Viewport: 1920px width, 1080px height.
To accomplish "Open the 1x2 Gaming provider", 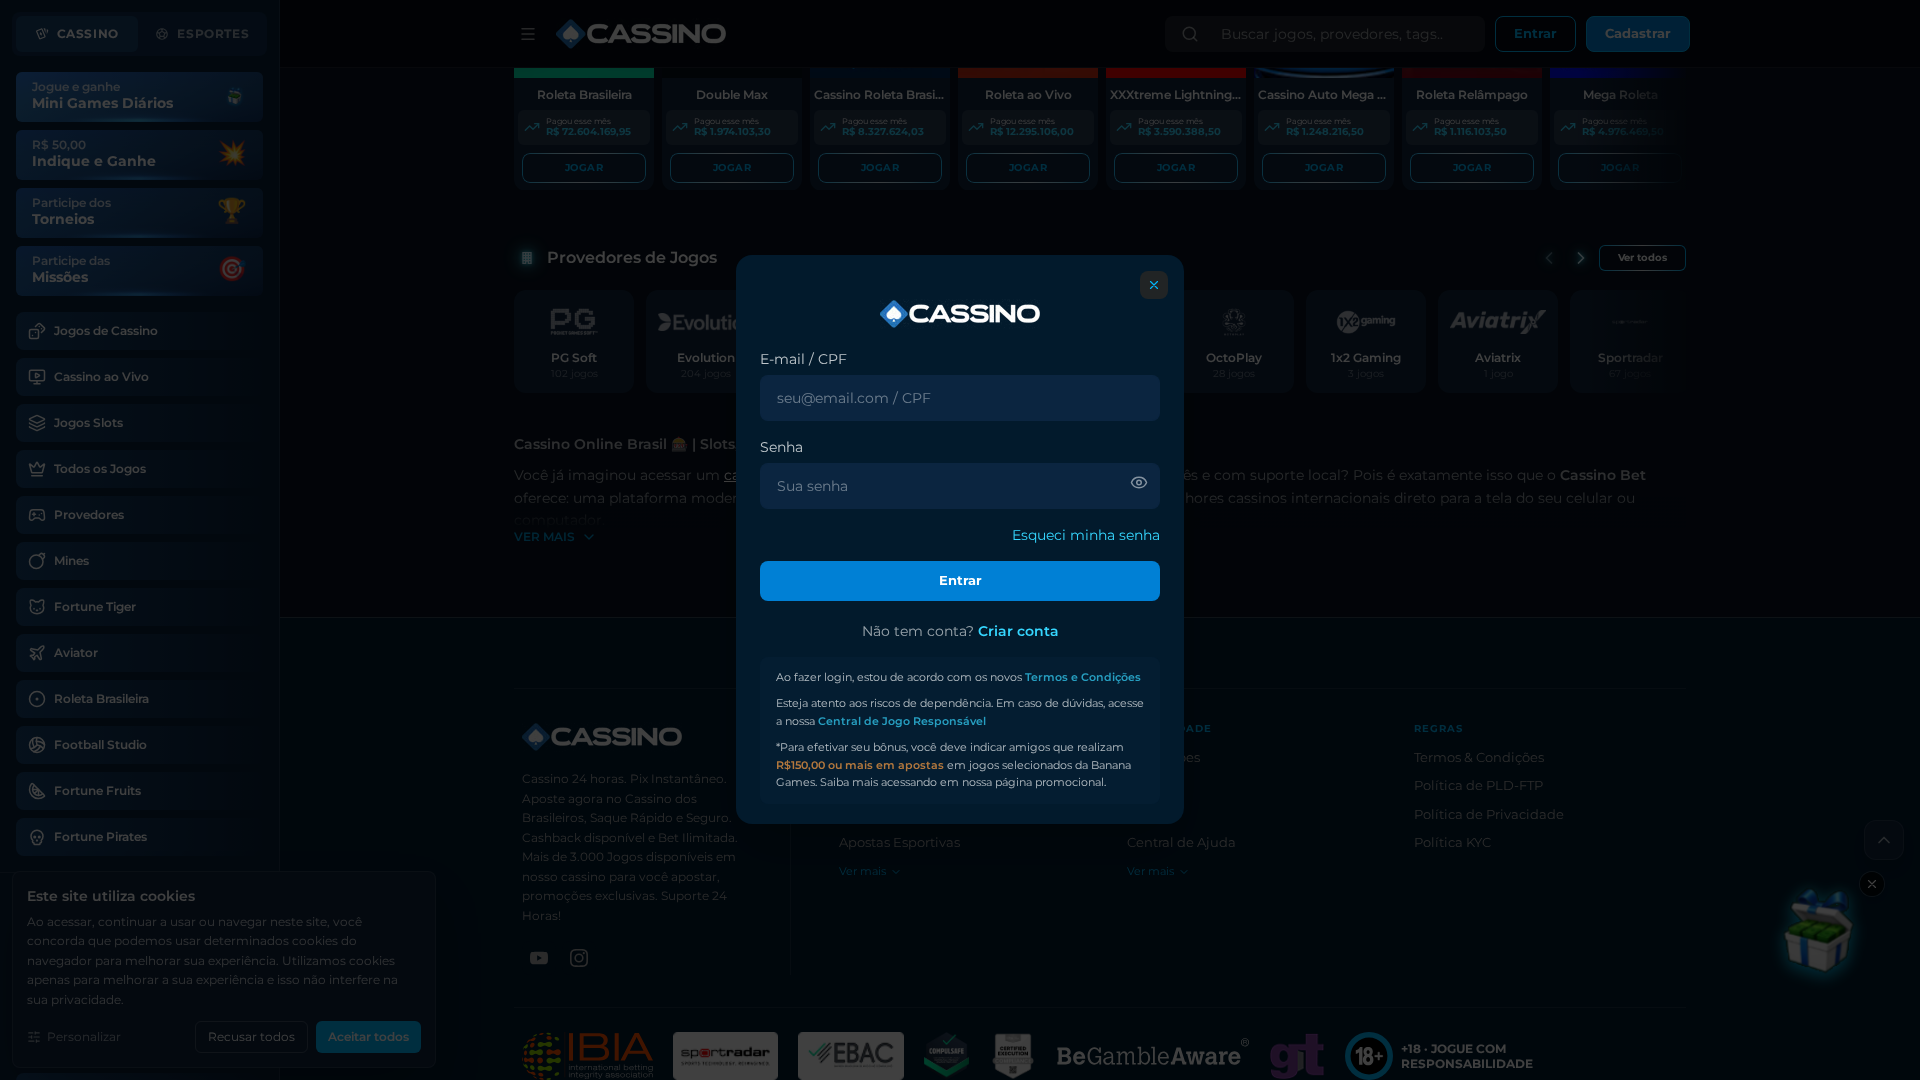I will point(1366,341).
